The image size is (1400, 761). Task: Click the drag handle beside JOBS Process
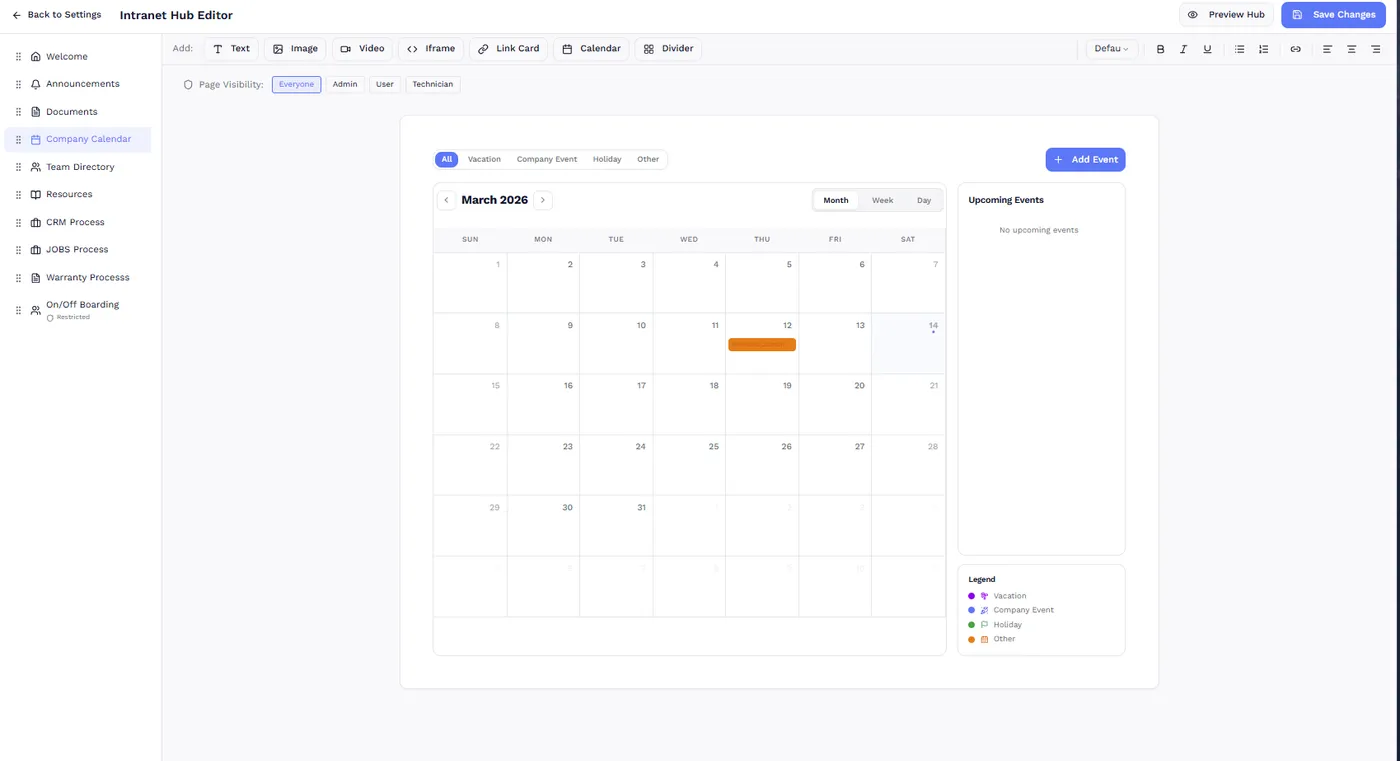click(x=18, y=250)
